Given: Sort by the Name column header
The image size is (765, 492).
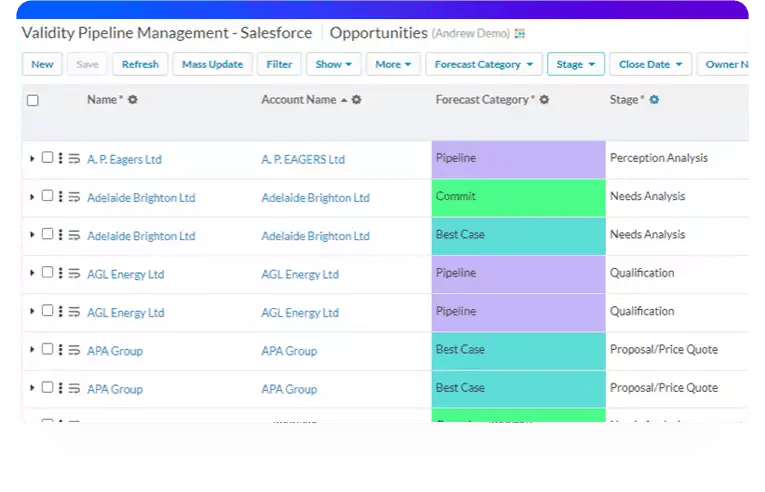Looking at the screenshot, I should point(104,100).
